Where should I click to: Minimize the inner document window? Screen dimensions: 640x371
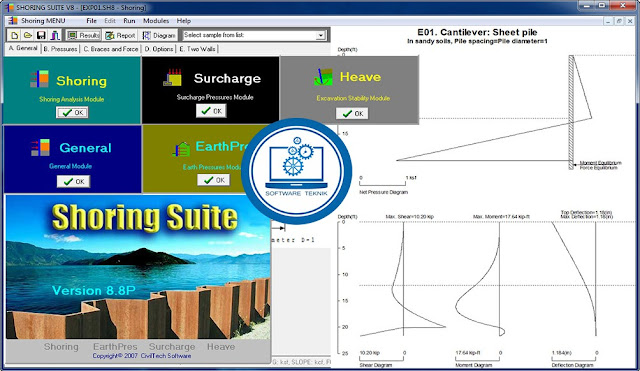pos(608,21)
